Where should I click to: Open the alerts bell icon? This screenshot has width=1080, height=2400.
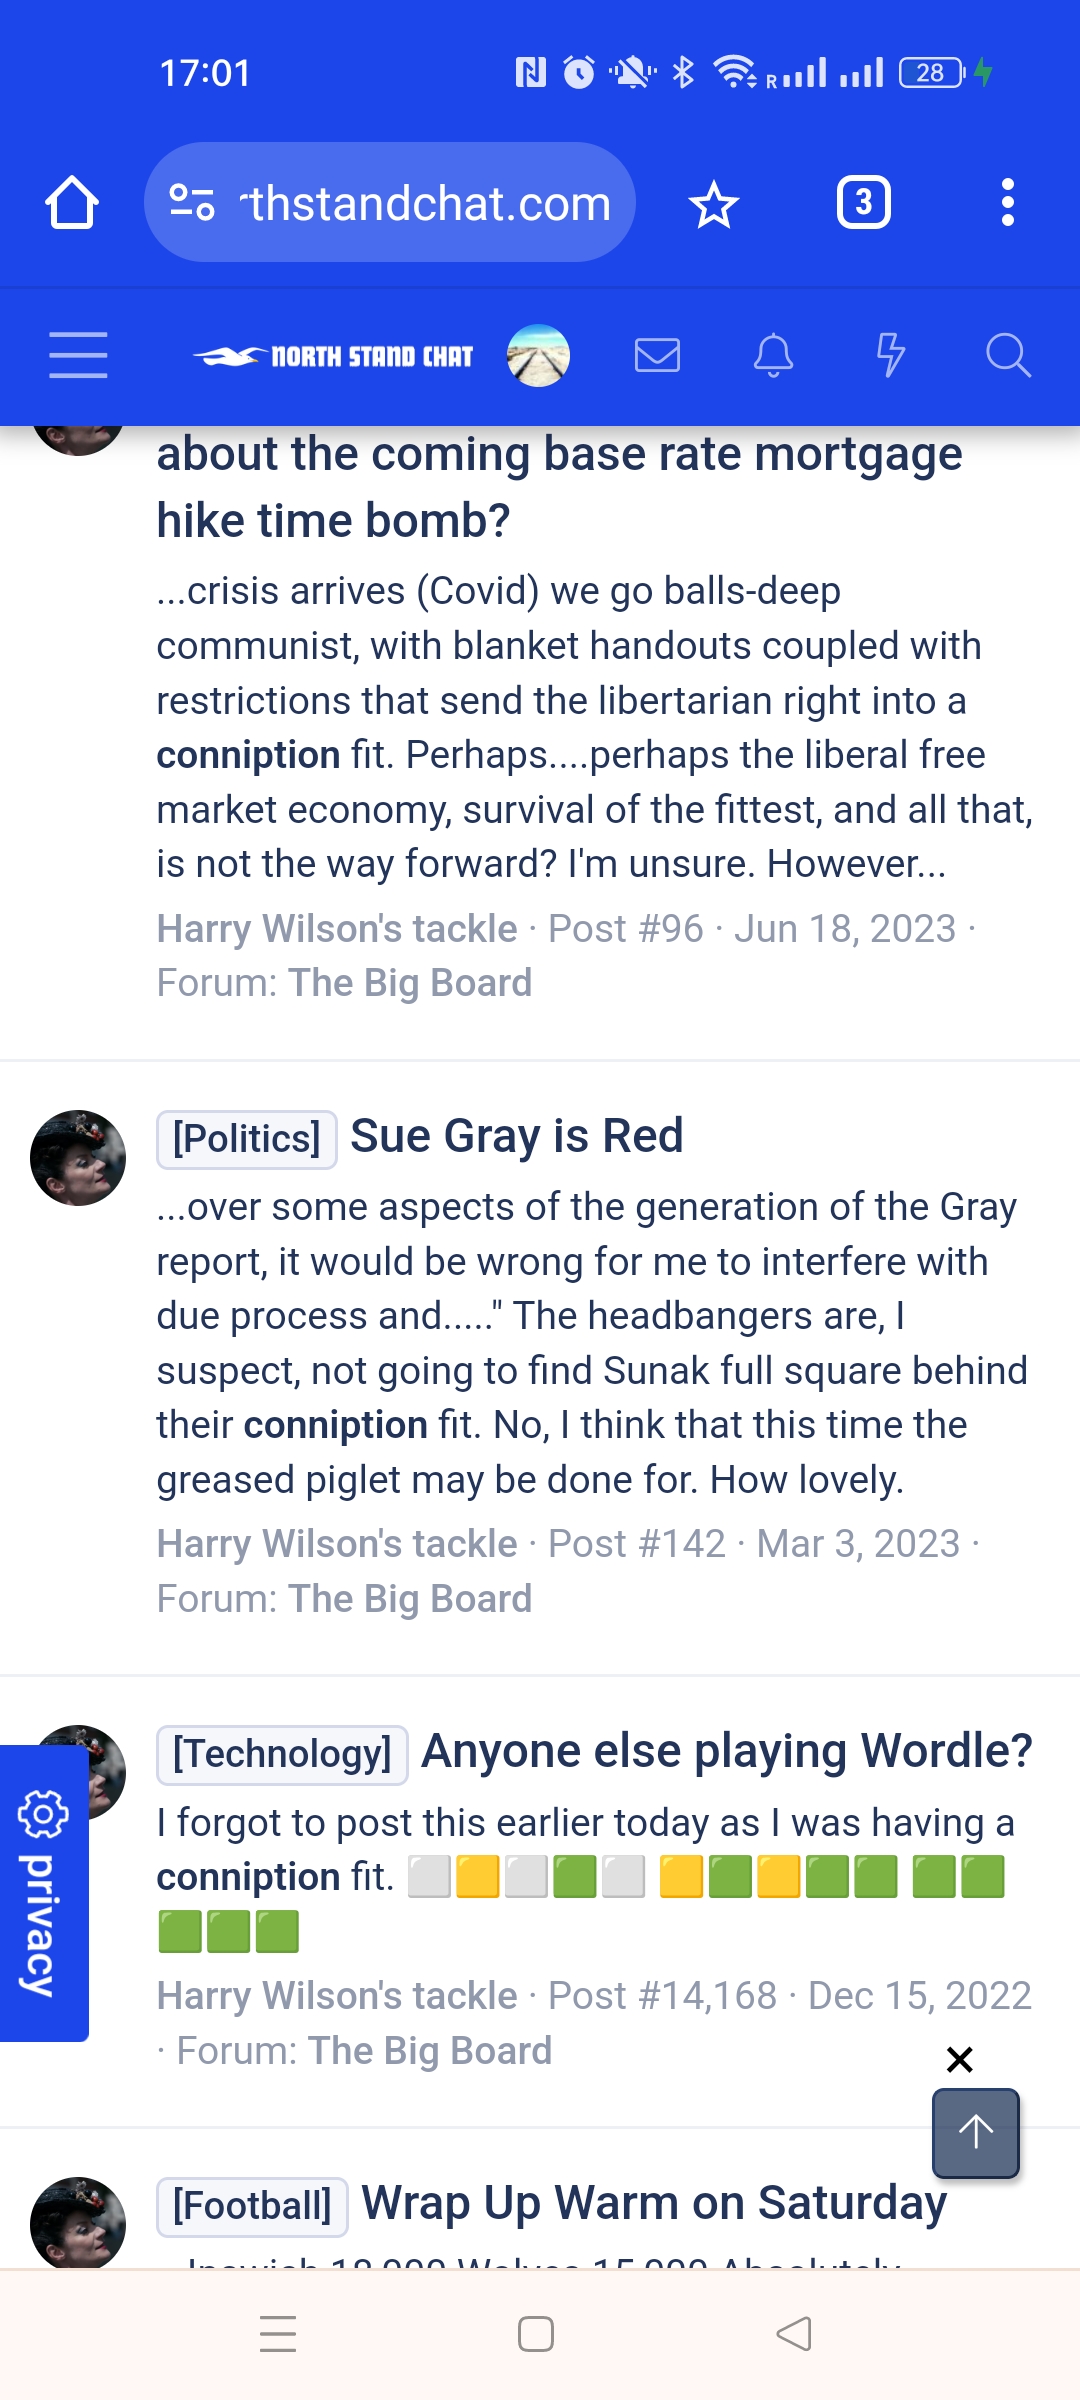773,355
